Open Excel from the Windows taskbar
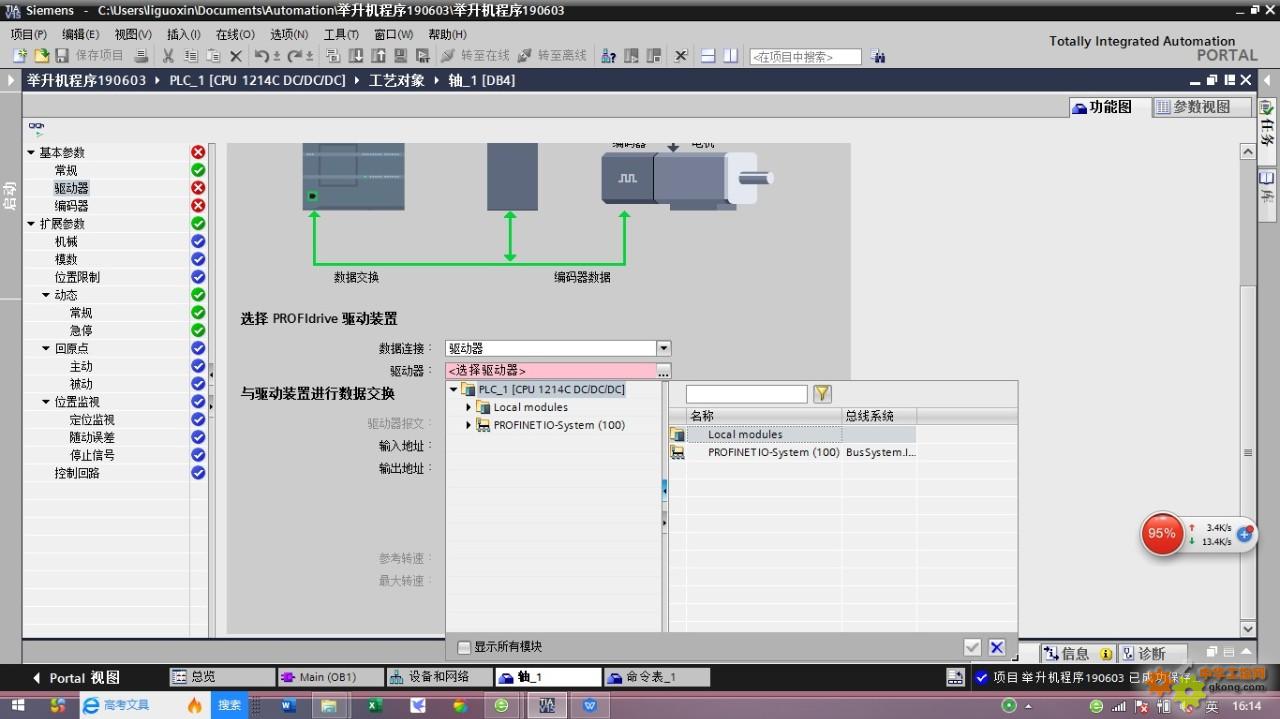 [x=374, y=705]
